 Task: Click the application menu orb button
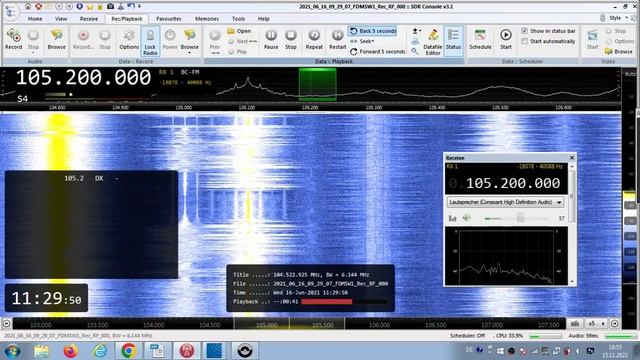click(x=11, y=11)
